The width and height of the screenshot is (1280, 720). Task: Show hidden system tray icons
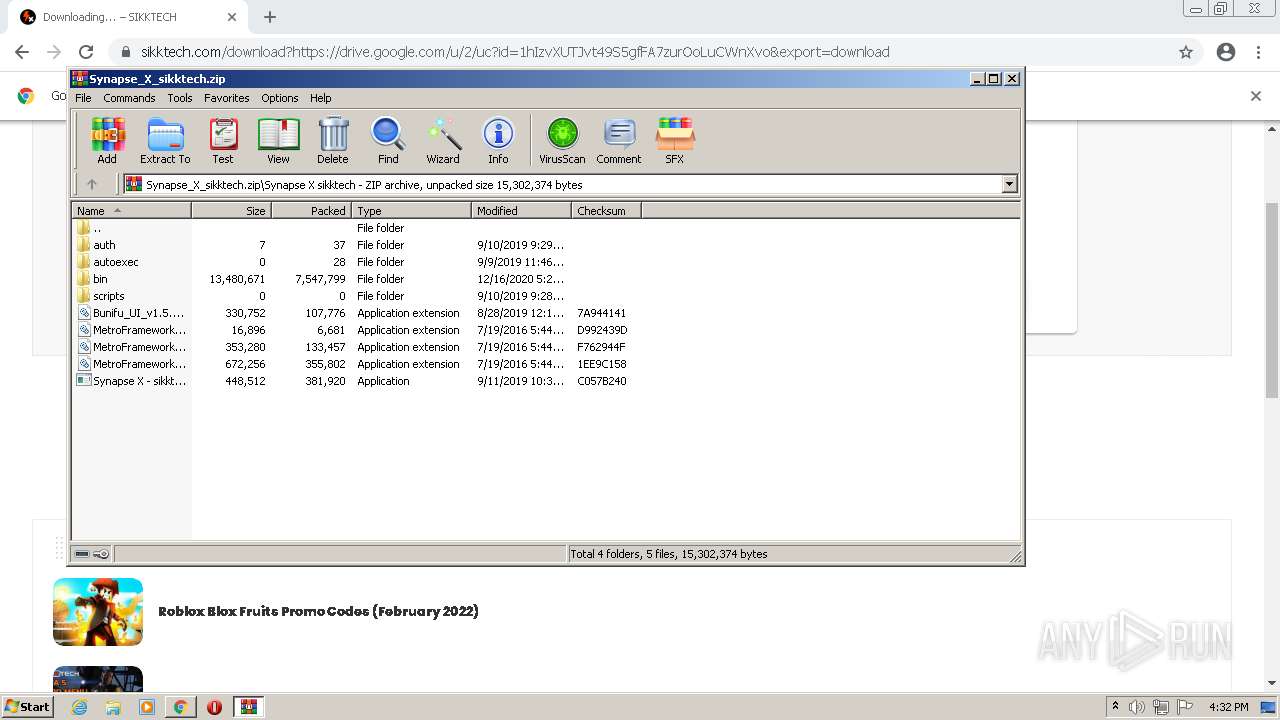[x=1115, y=707]
